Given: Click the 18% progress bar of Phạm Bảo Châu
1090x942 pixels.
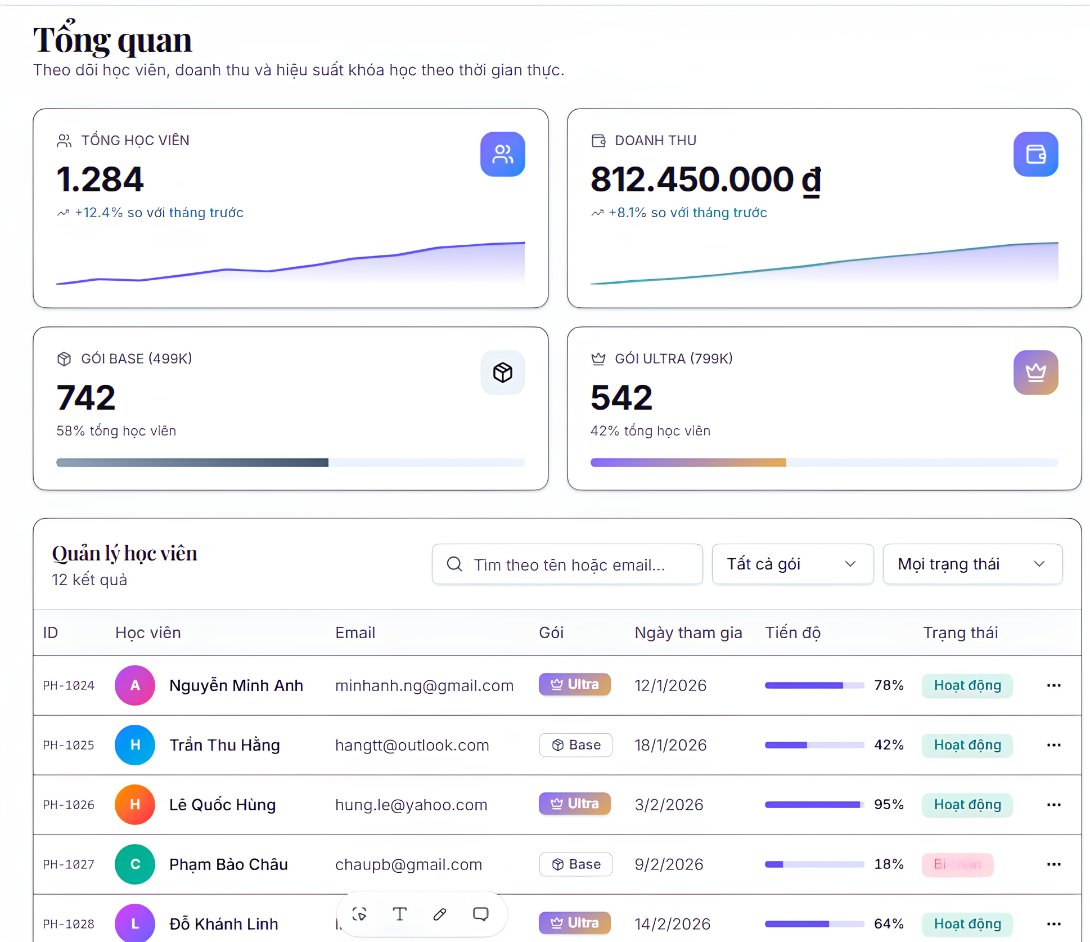Looking at the screenshot, I should (815, 865).
